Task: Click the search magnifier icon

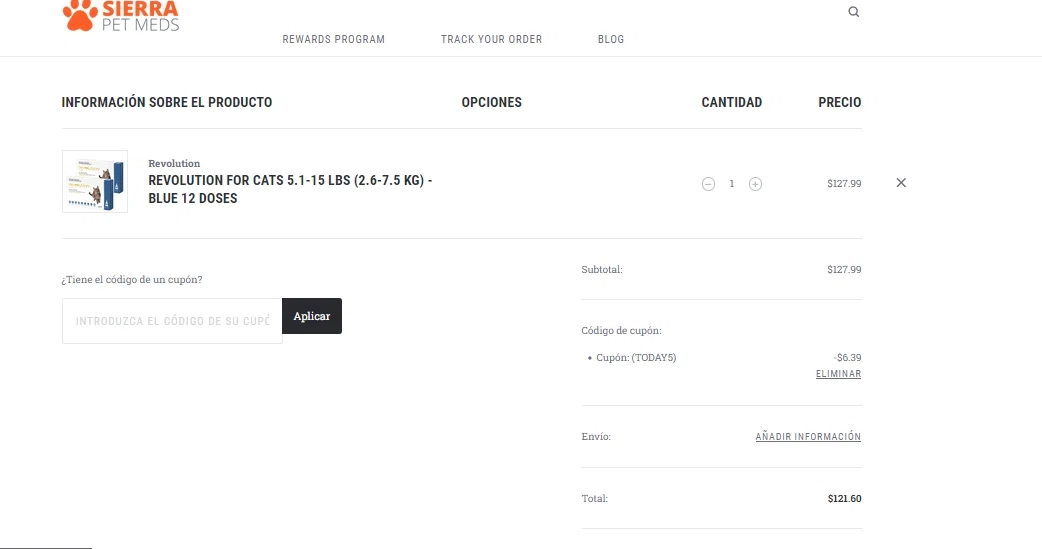Action: click(x=853, y=12)
